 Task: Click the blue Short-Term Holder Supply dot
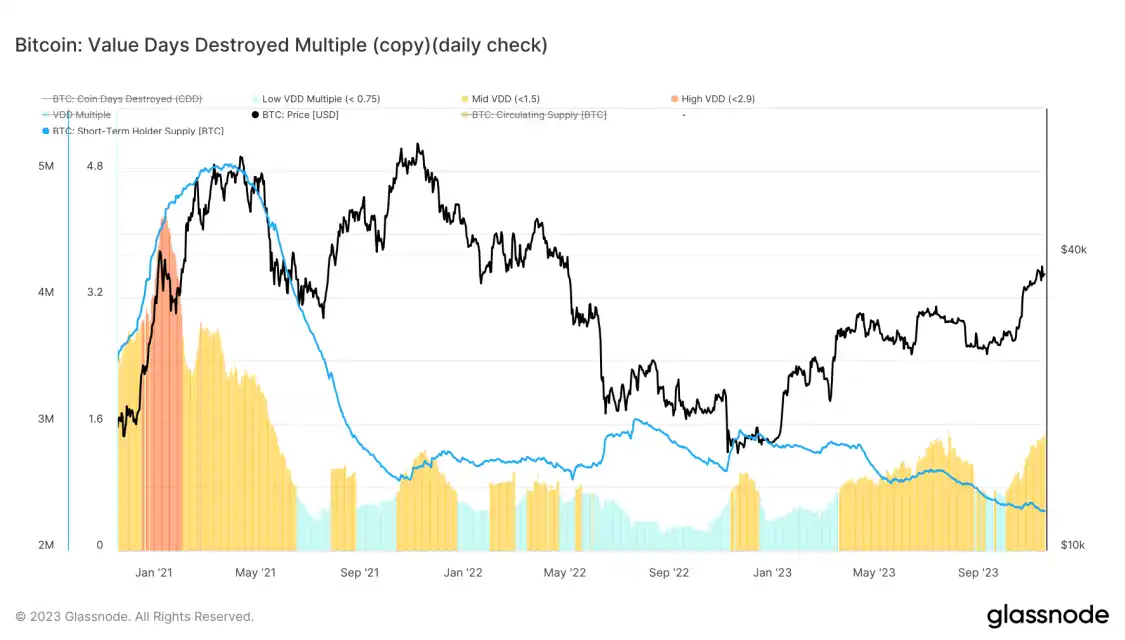point(46,131)
